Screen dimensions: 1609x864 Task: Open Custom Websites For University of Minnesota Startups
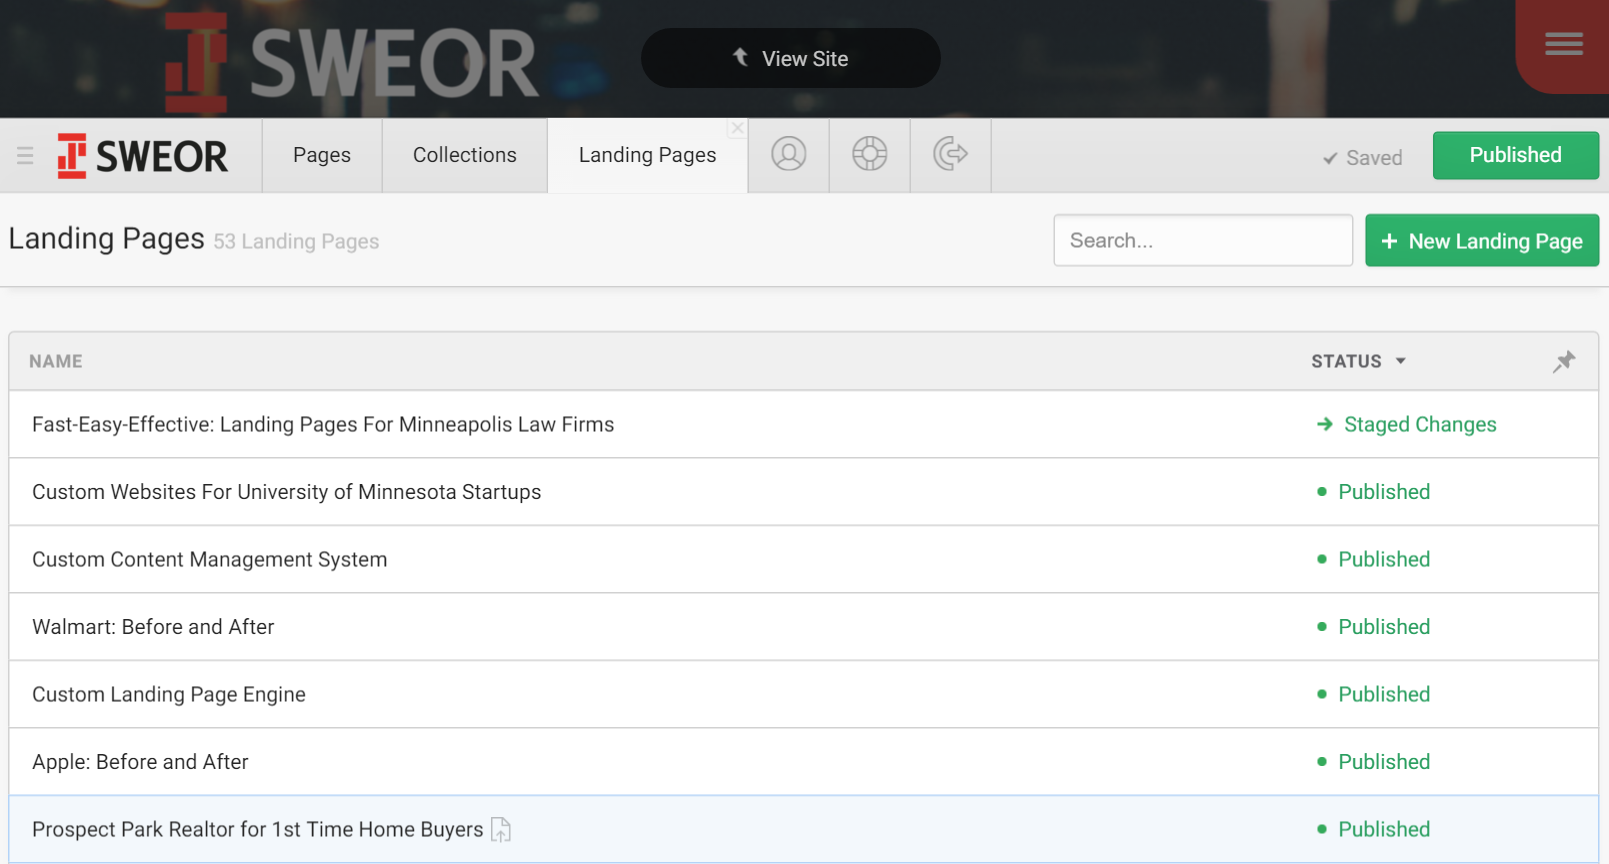286,492
